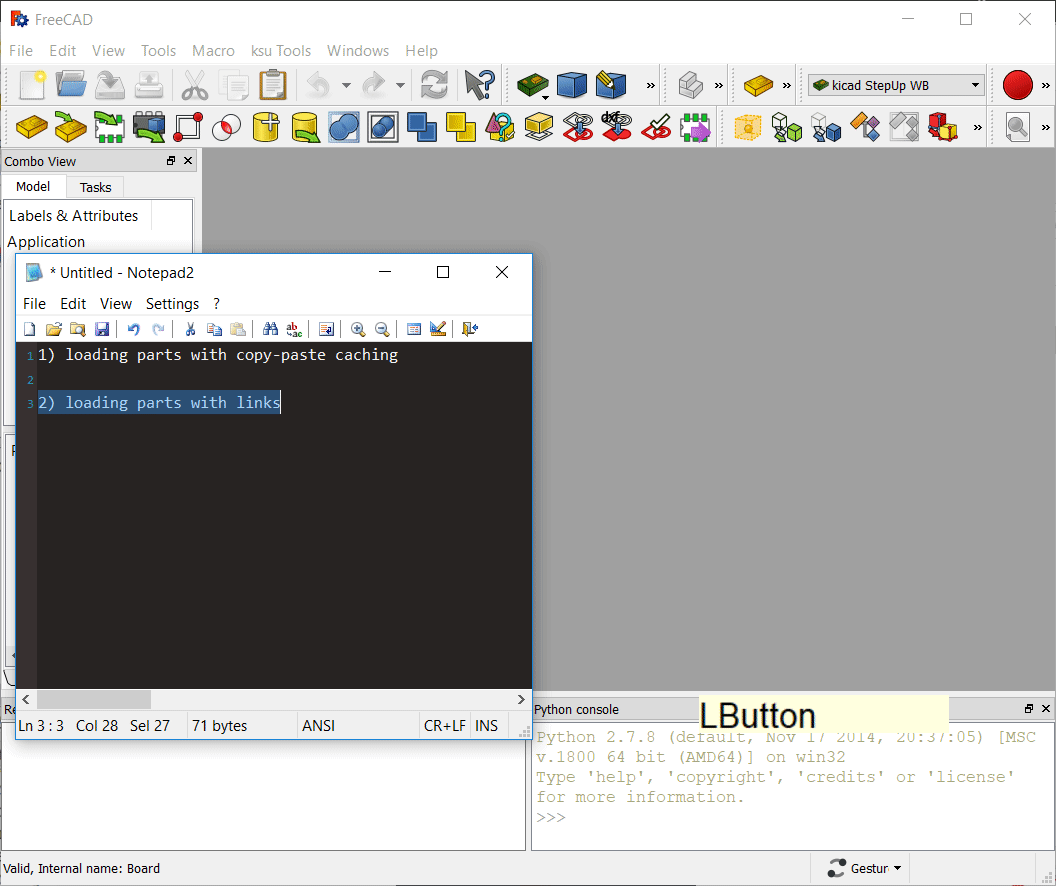The height and width of the screenshot is (886, 1056).
Task: Click Replace icon in Notepad2 toolbar
Action: click(x=294, y=329)
